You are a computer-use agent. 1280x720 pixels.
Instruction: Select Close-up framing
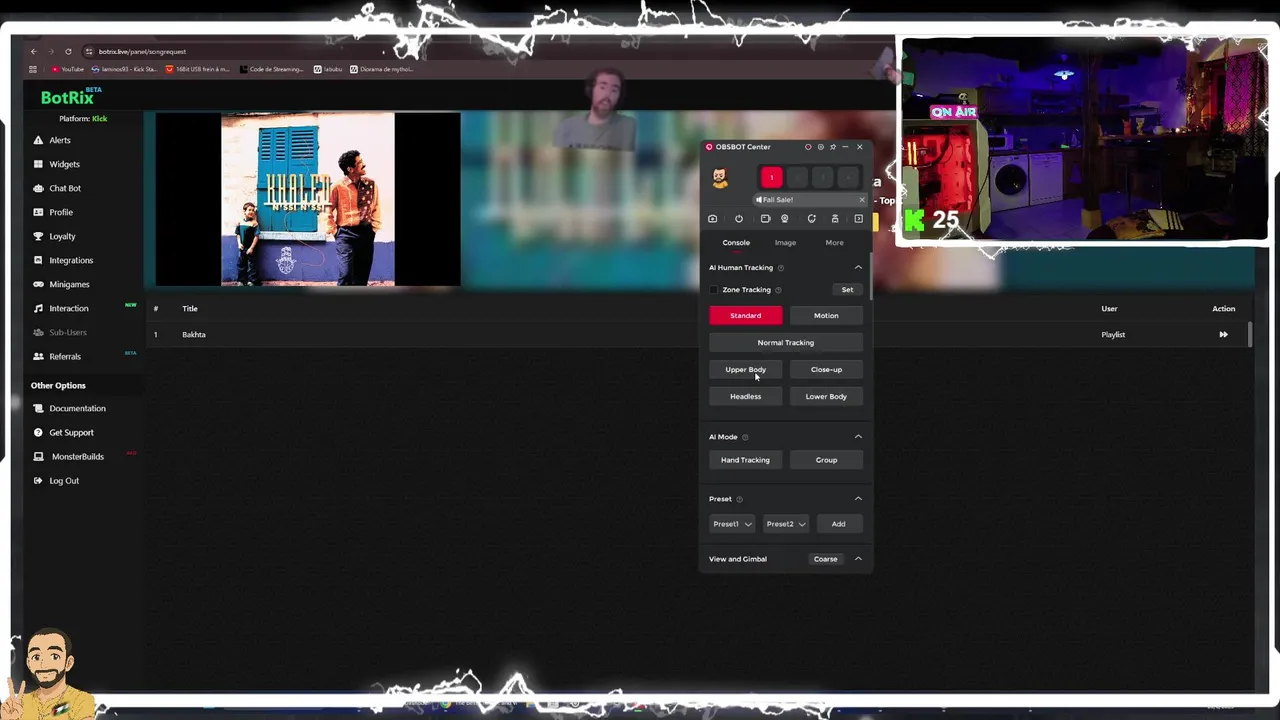click(x=826, y=370)
